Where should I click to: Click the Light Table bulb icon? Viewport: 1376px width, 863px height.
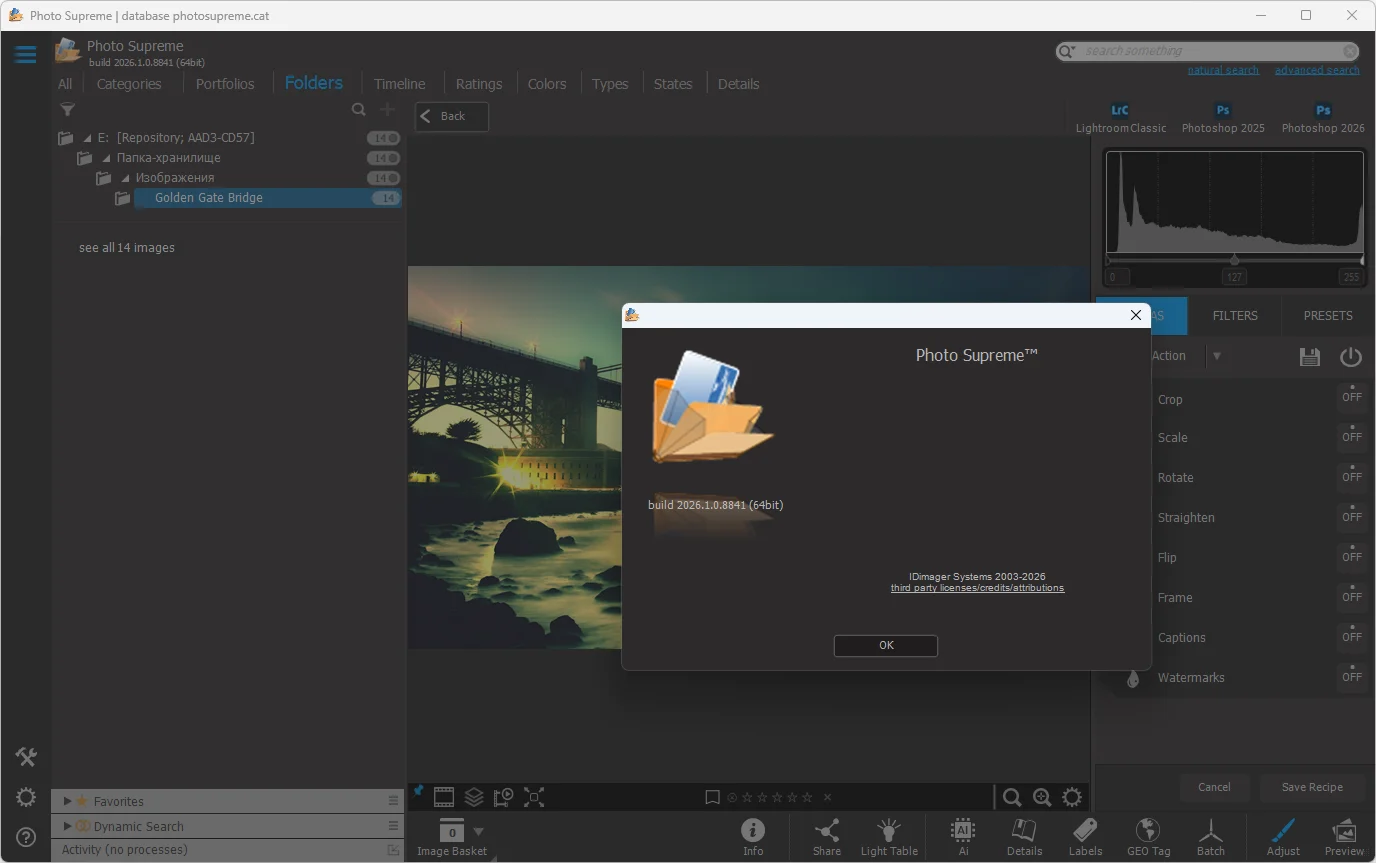888,830
